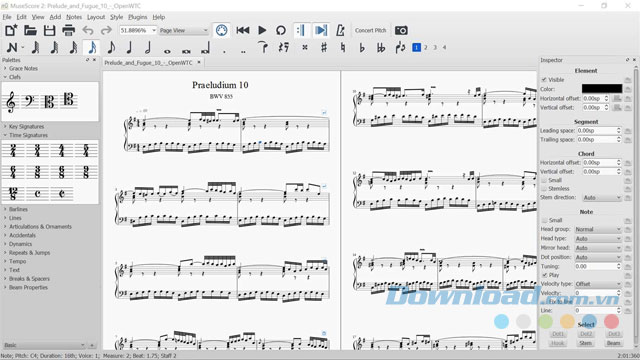
Task: Rewind playback to start
Action: [x=242, y=30]
